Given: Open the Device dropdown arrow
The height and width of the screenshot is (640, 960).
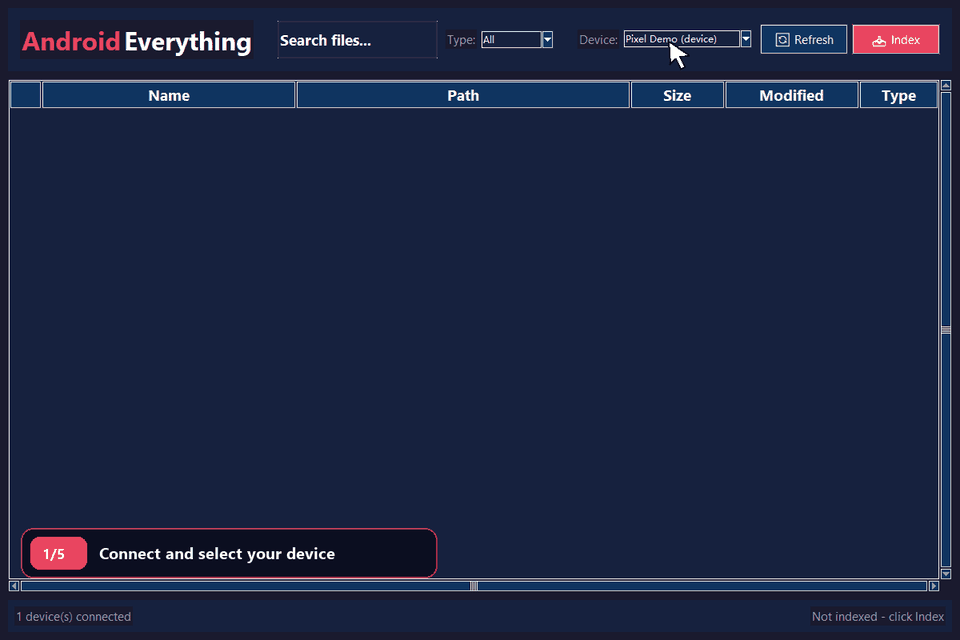Looking at the screenshot, I should [746, 39].
